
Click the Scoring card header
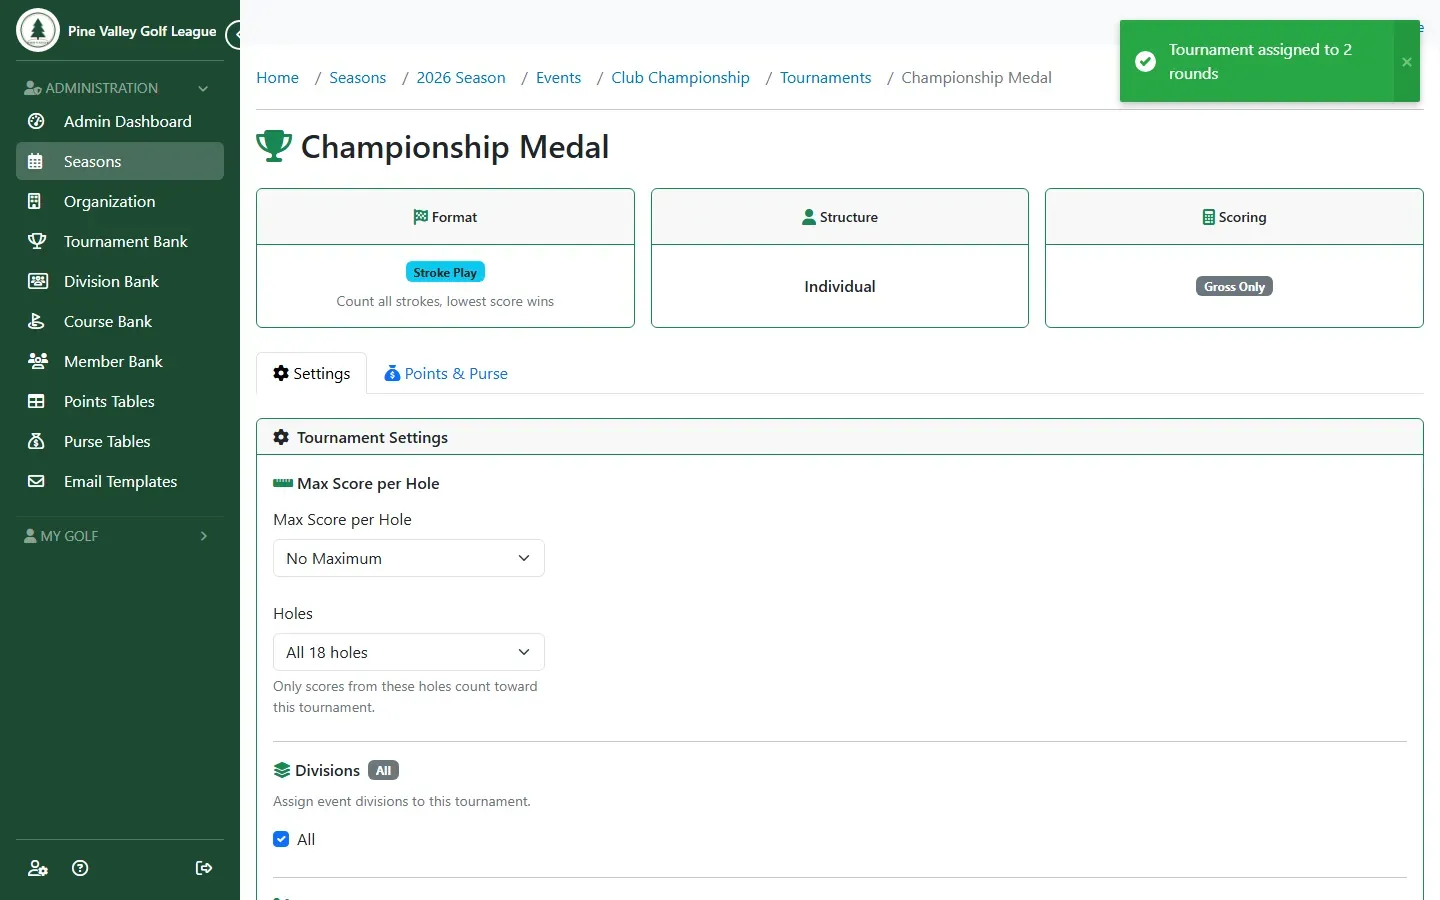(1234, 217)
